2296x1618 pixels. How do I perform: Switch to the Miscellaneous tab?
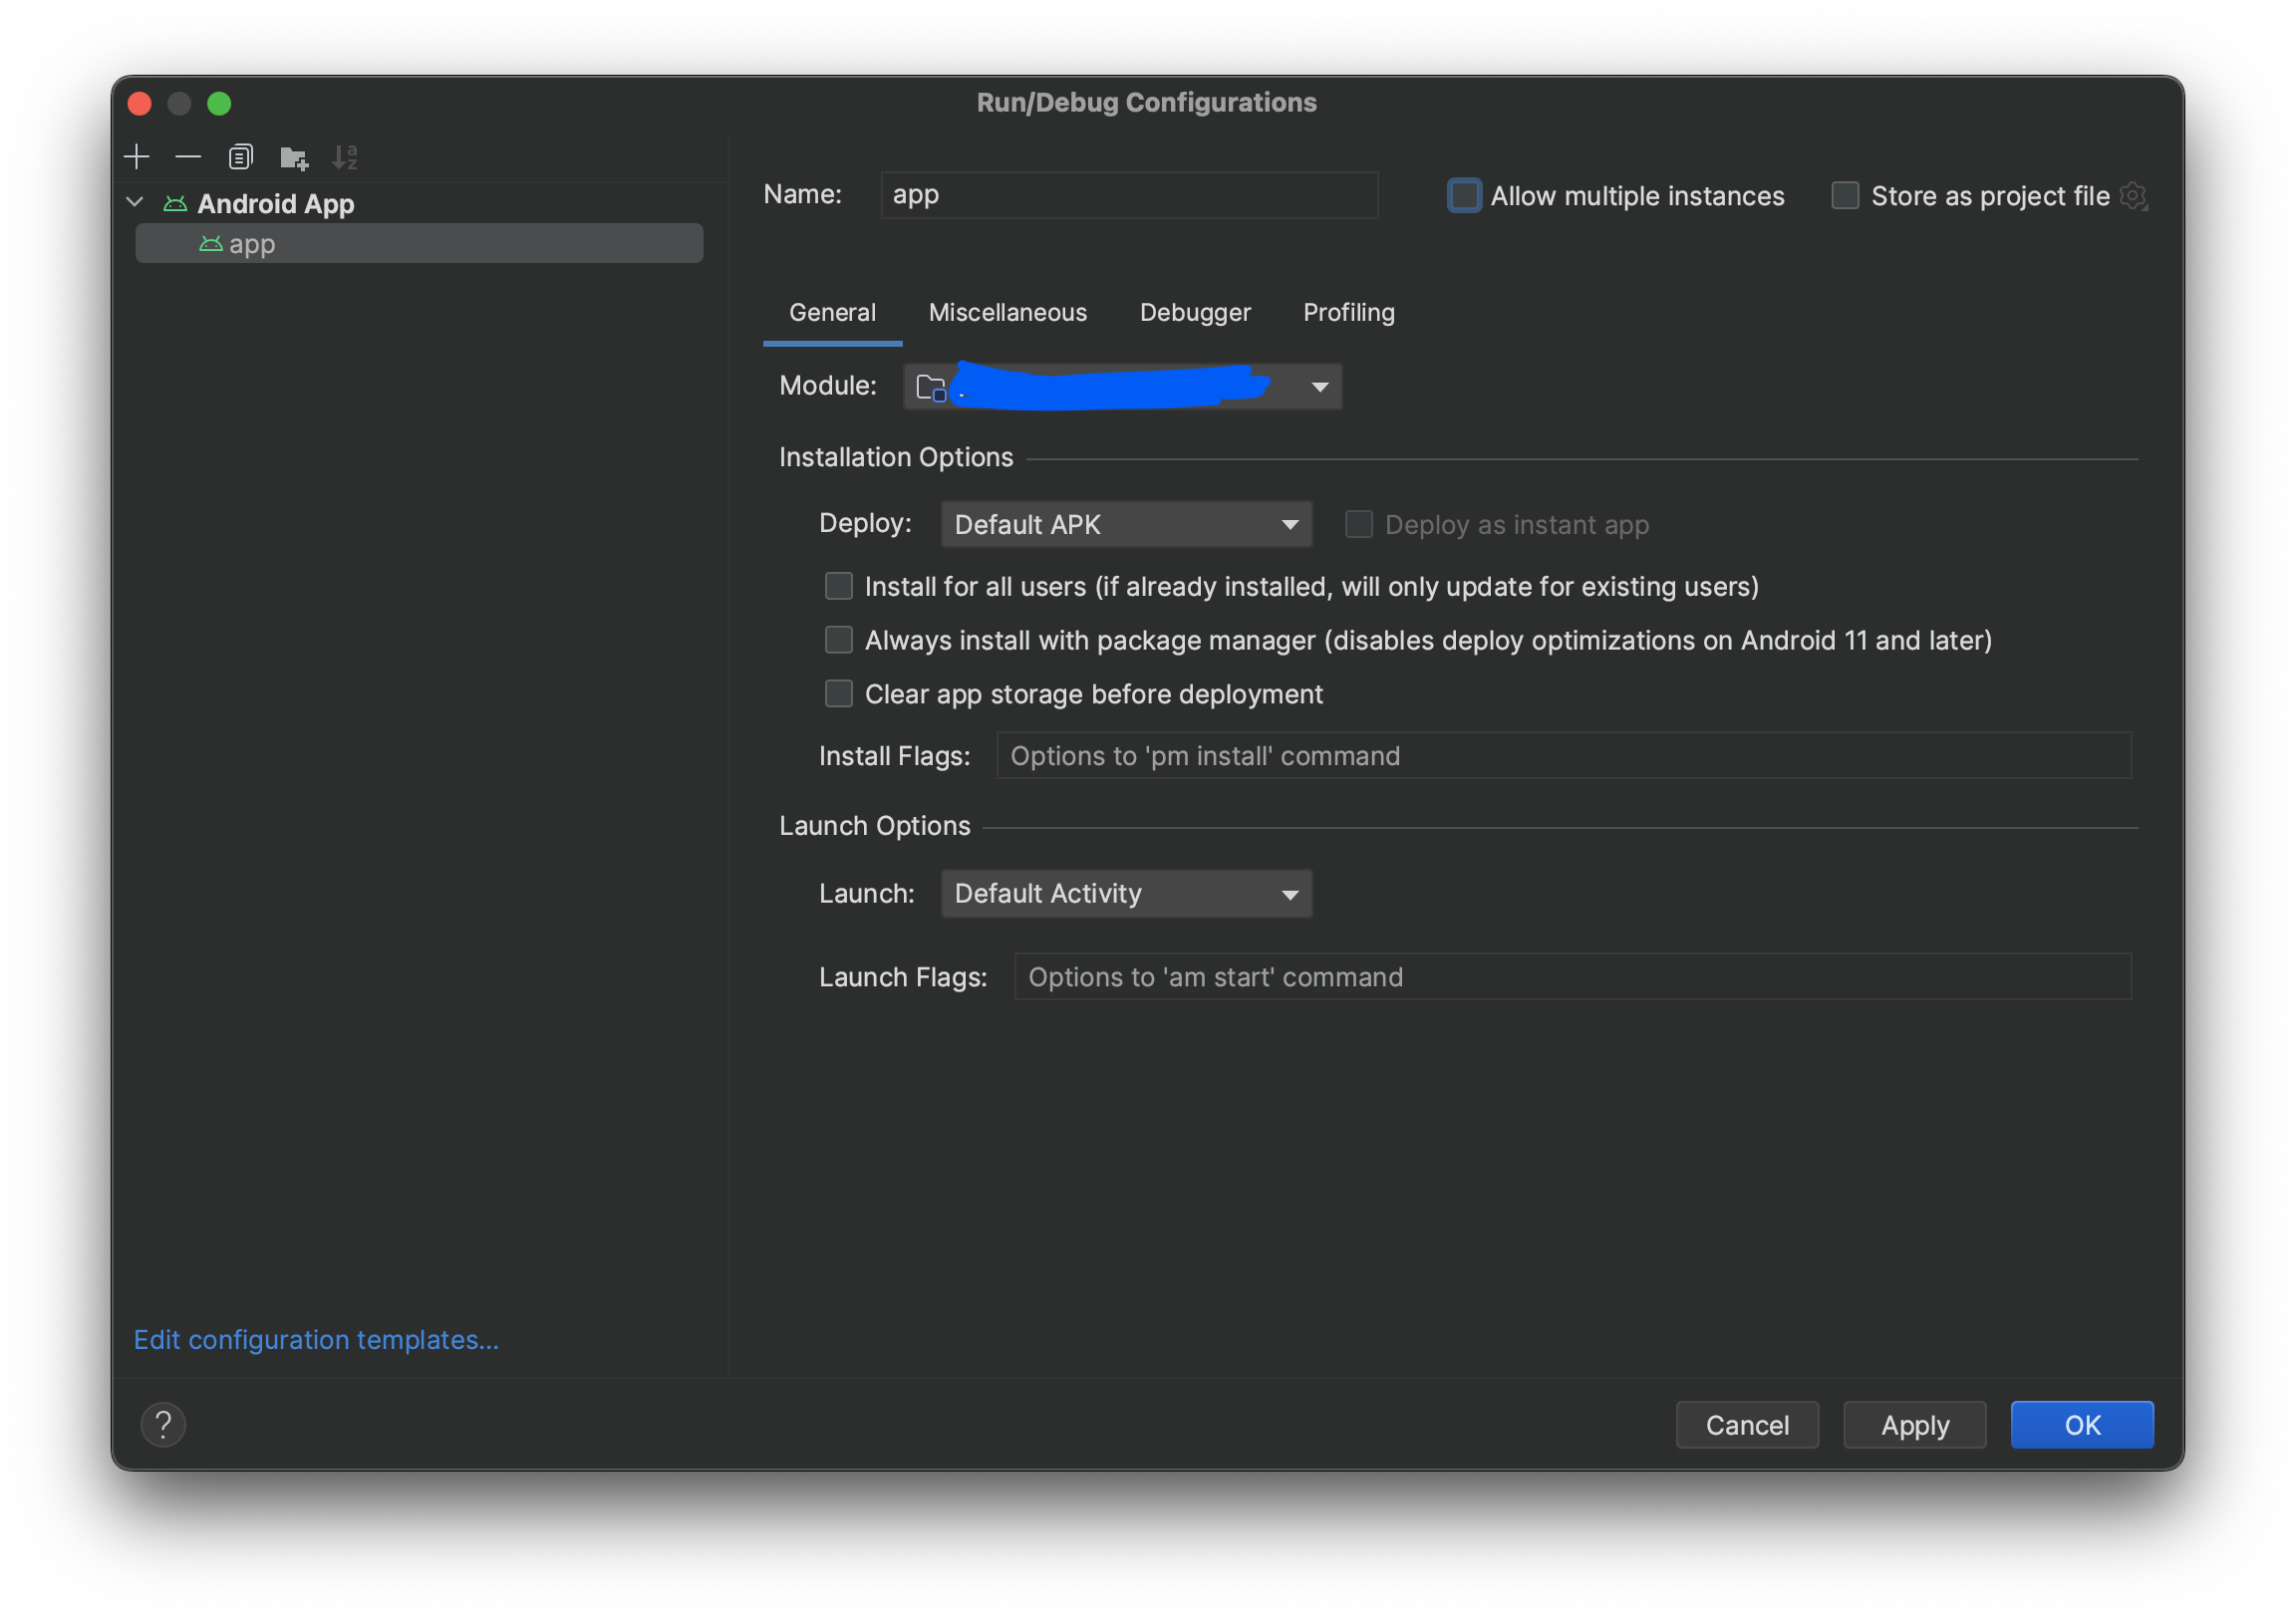coord(1007,312)
